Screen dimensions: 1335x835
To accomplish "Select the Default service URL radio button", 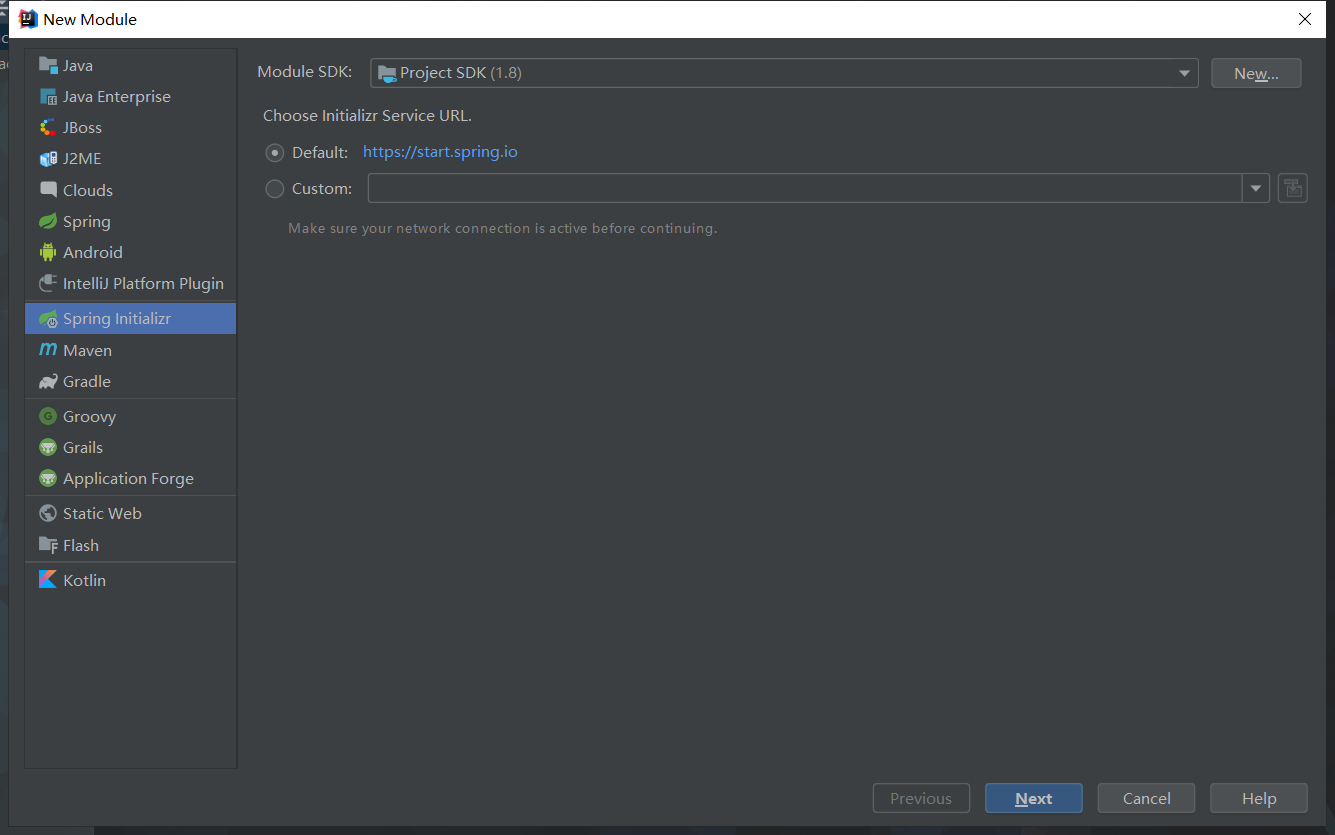I will click(x=275, y=153).
